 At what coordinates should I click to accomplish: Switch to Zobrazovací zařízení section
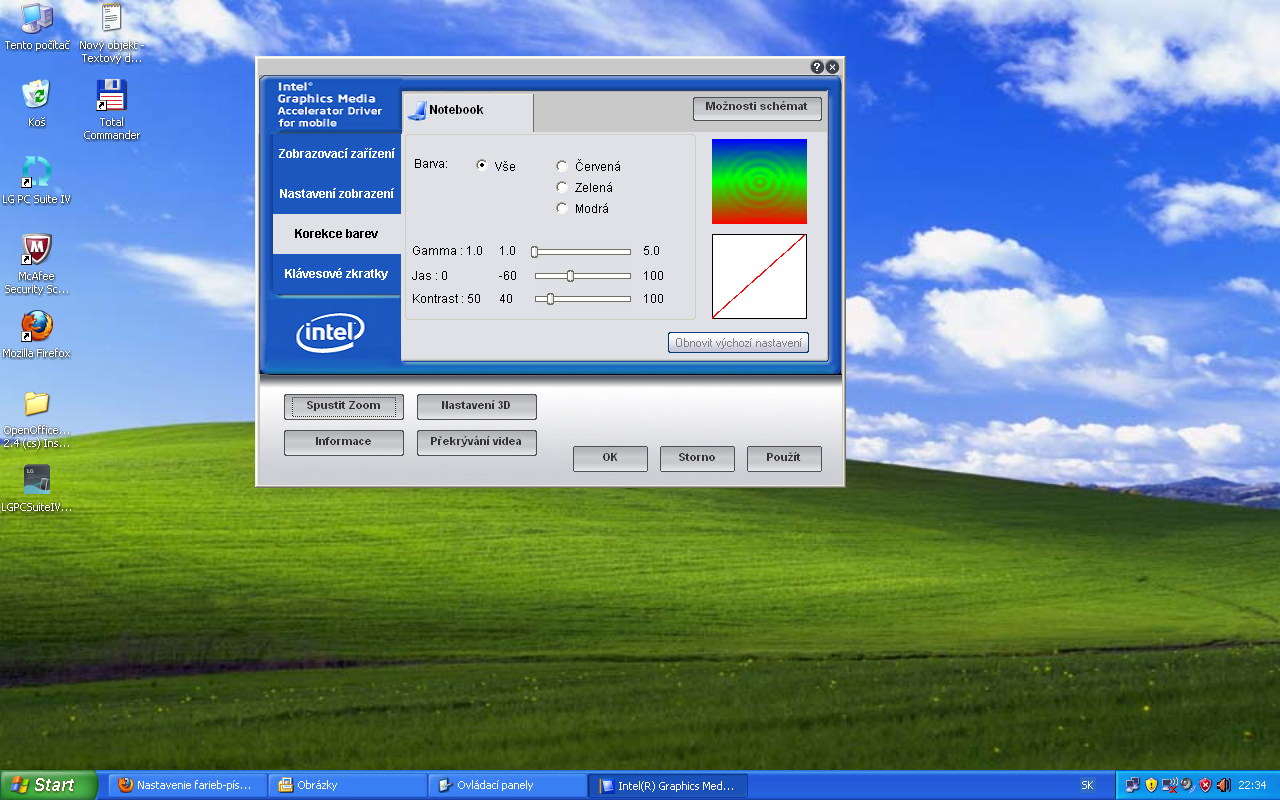click(336, 154)
